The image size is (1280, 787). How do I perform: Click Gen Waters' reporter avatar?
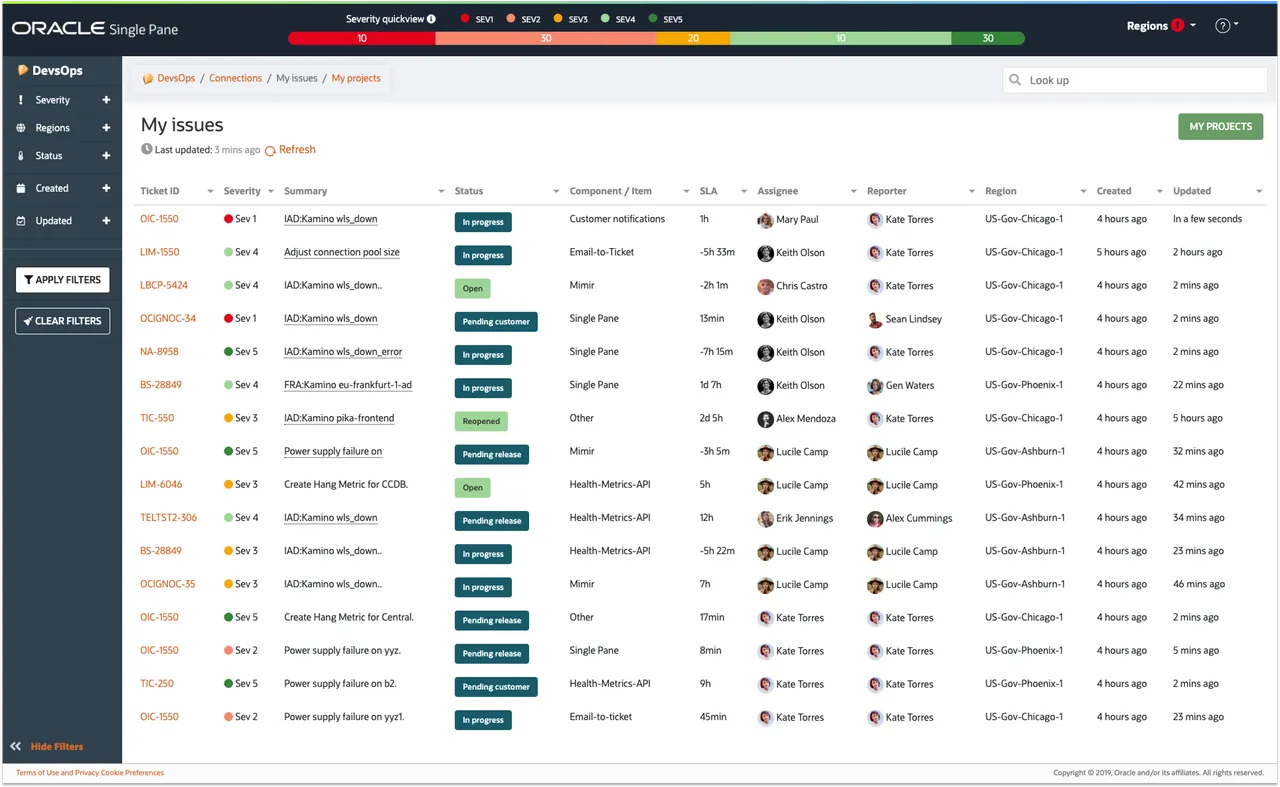875,386
